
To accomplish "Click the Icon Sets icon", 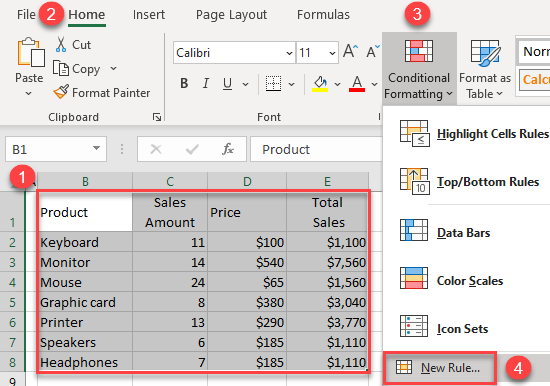I will (414, 326).
